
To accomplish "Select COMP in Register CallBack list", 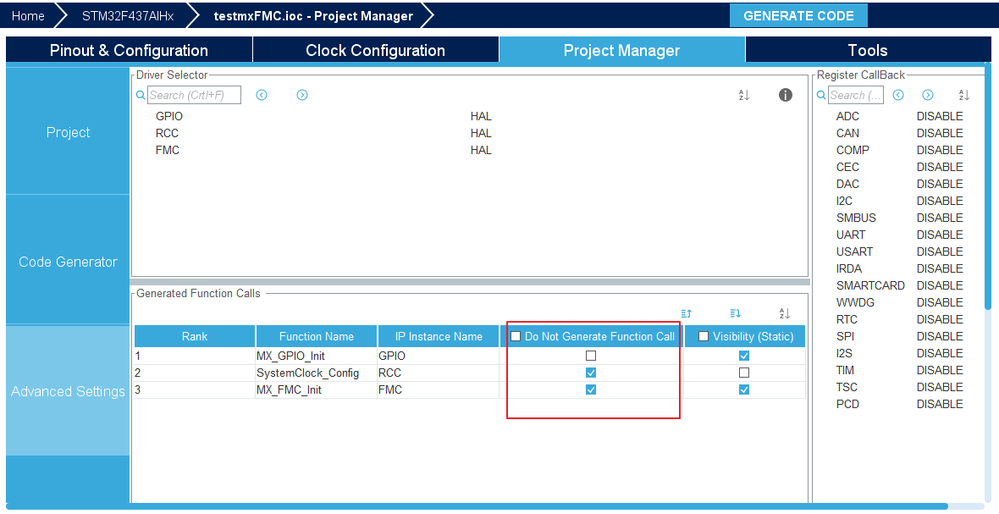I will click(852, 150).
